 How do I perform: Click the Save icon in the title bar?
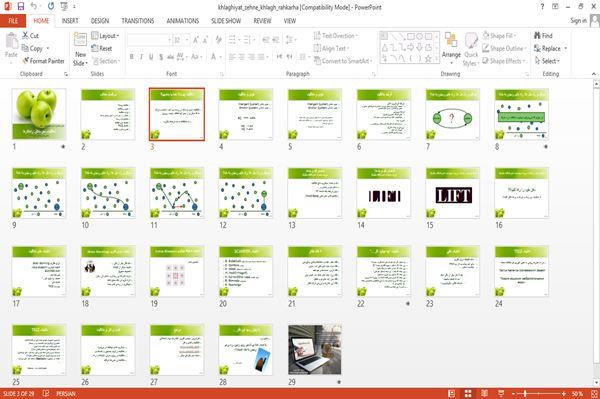[21, 7]
